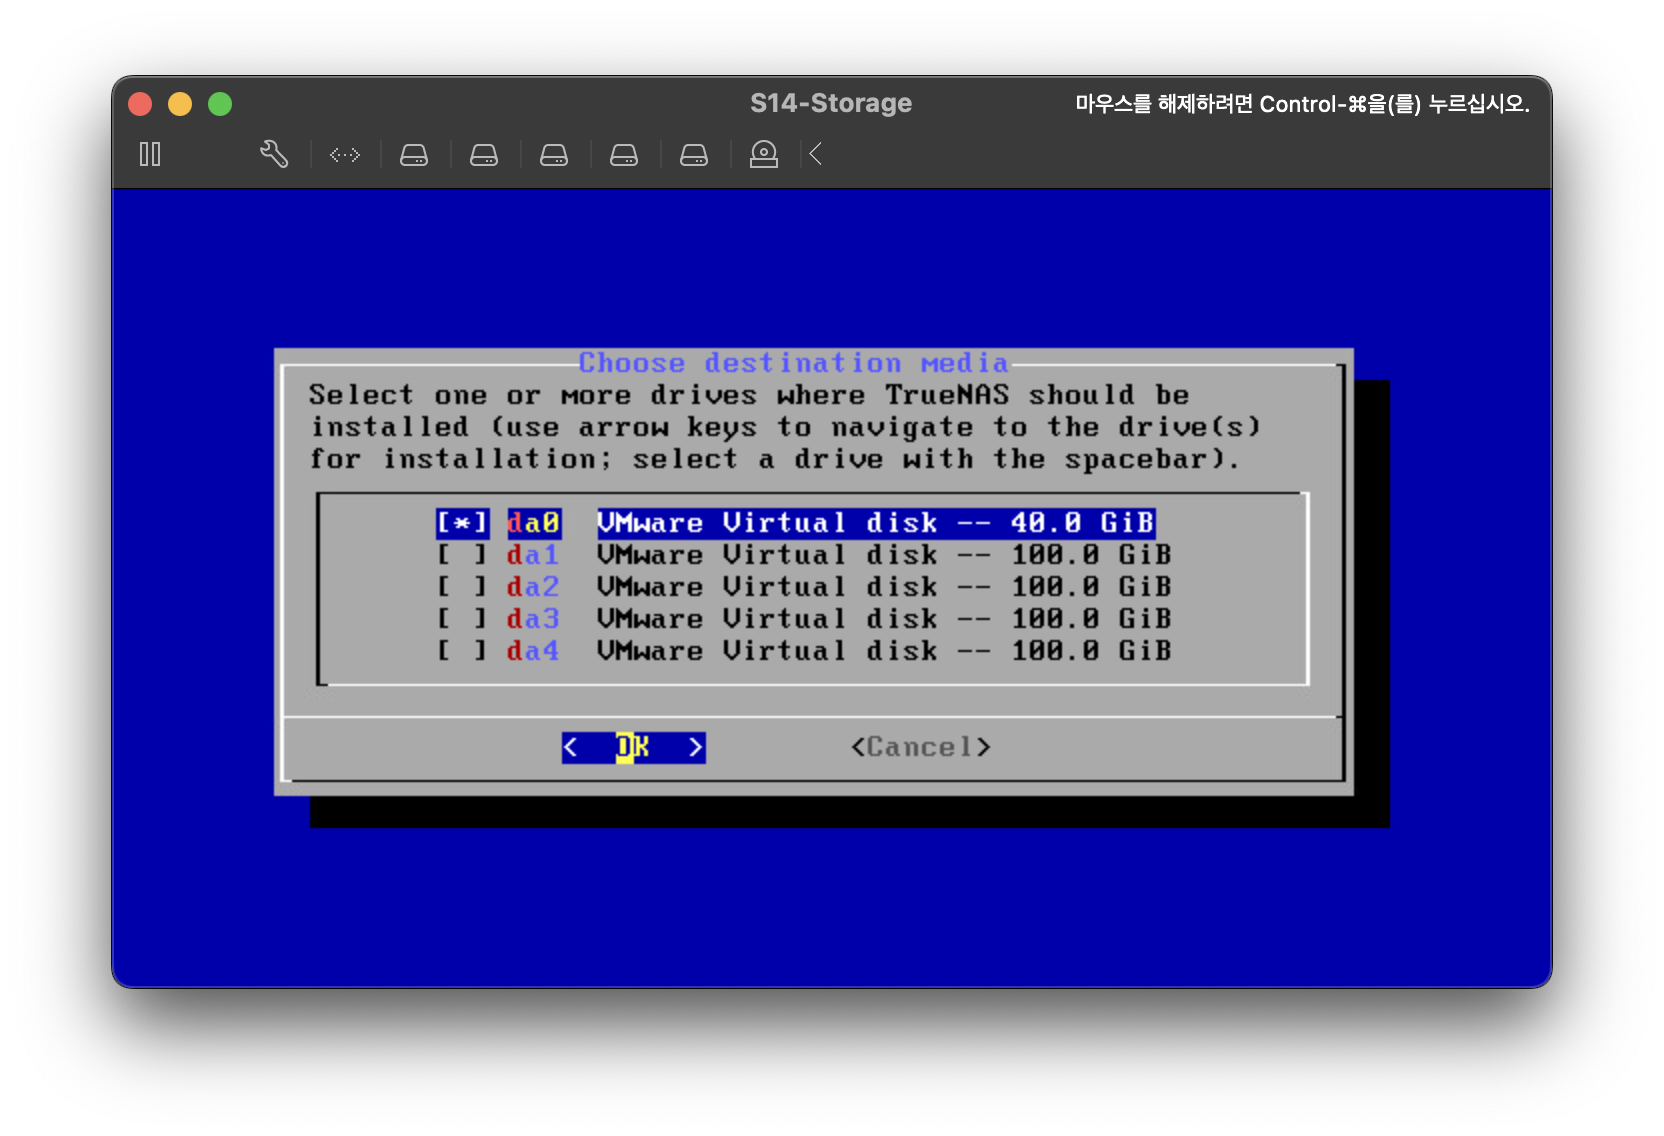
Task: Click the Cancel button in installer dialog
Action: 921,747
